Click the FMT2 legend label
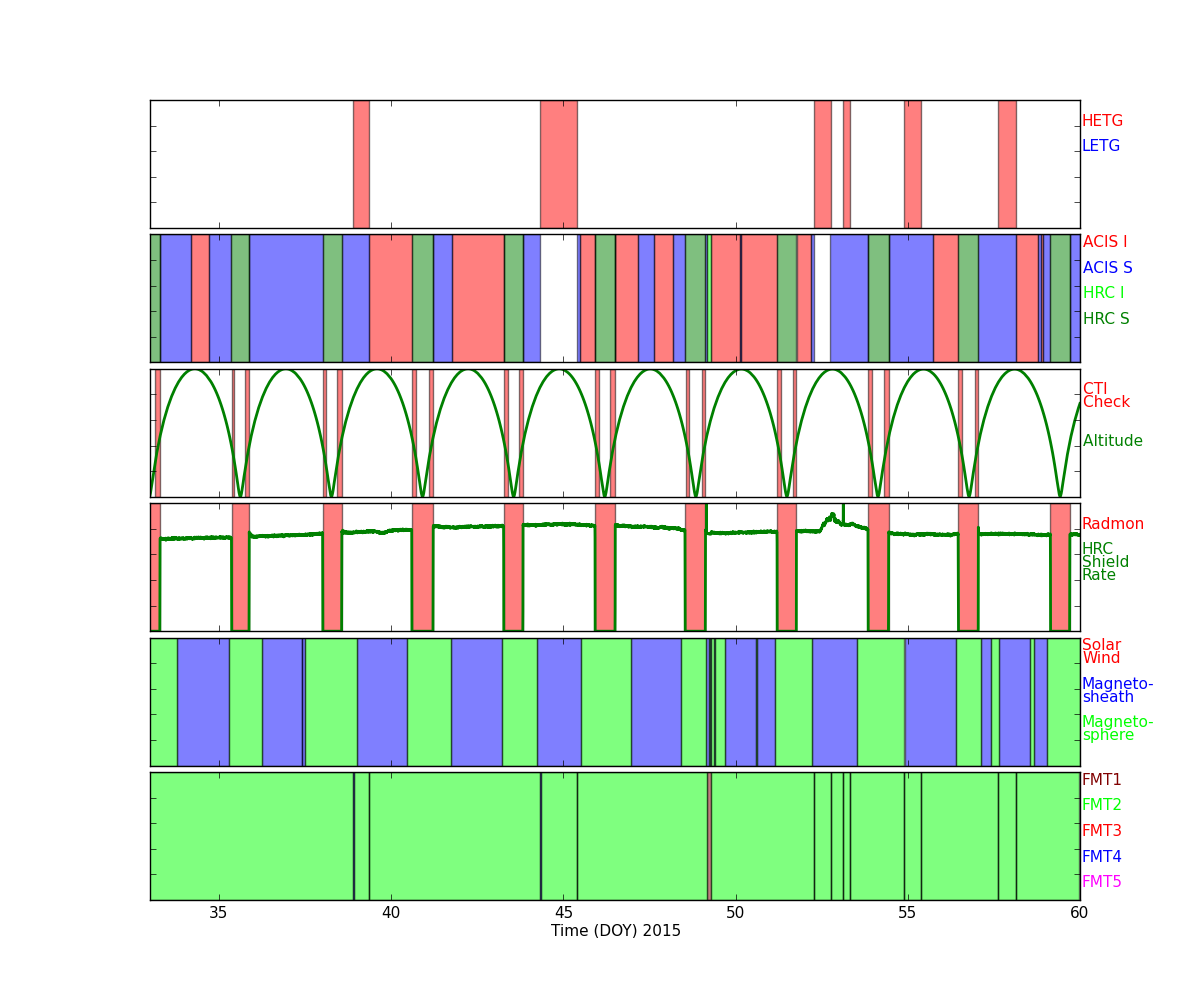The image size is (1200, 1000). [x=1101, y=805]
